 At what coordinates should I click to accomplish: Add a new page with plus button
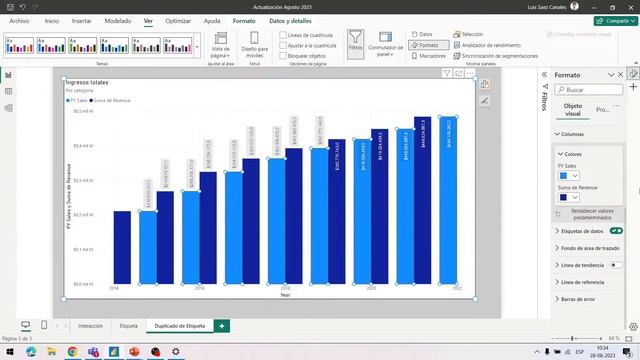pyautogui.click(x=222, y=326)
